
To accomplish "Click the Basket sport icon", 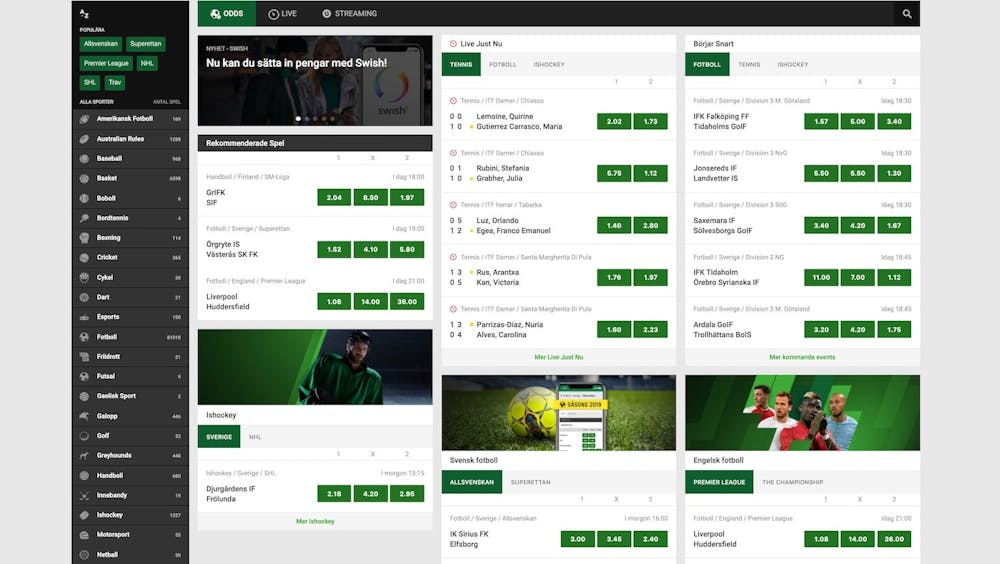I will point(84,178).
